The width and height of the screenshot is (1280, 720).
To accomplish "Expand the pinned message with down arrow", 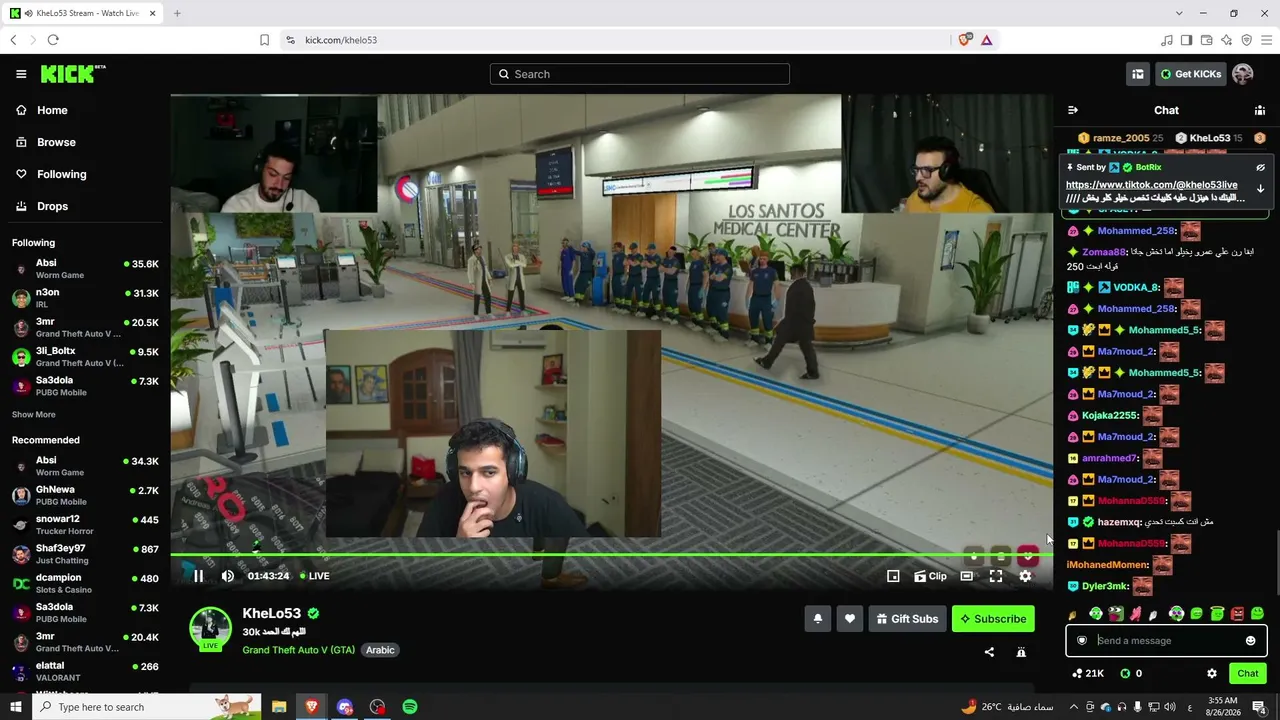I will tap(1260, 188).
